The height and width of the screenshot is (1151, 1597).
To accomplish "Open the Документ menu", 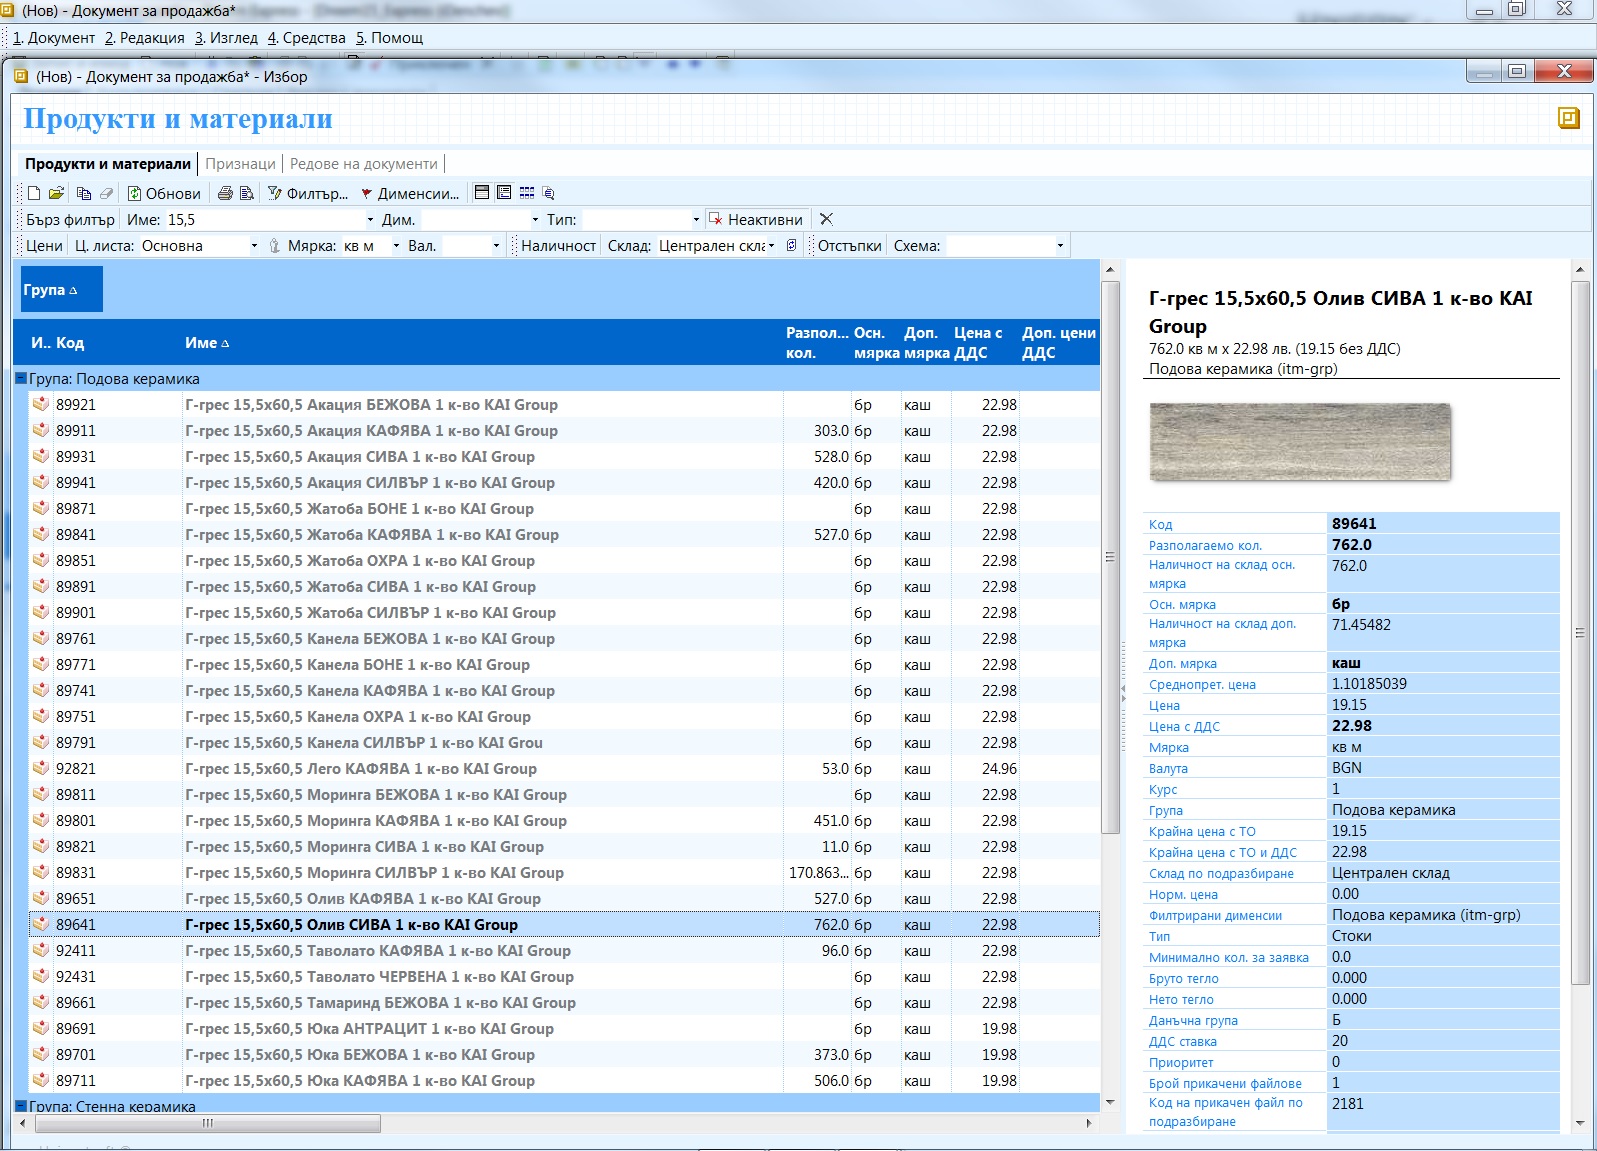I will (53, 38).
